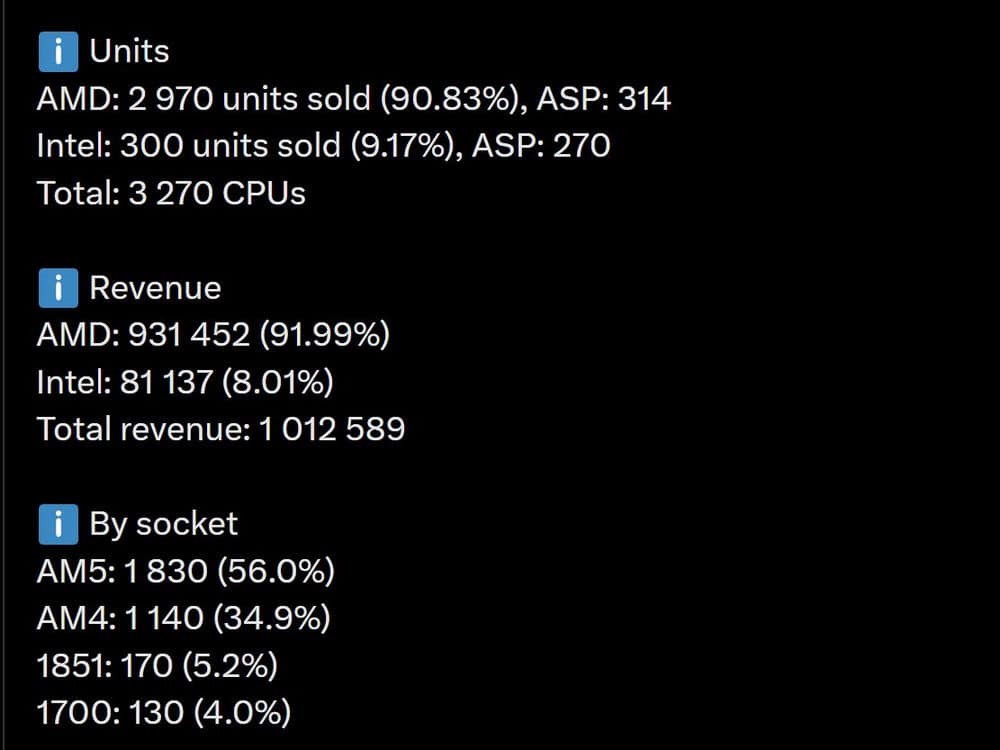
Task: Click the Intel ASP: 270 value
Action: coord(541,146)
